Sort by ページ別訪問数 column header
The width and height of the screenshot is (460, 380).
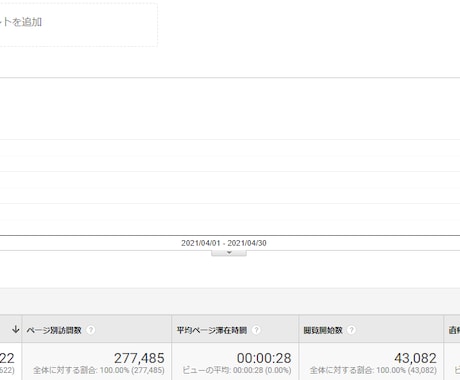[x=54, y=330]
